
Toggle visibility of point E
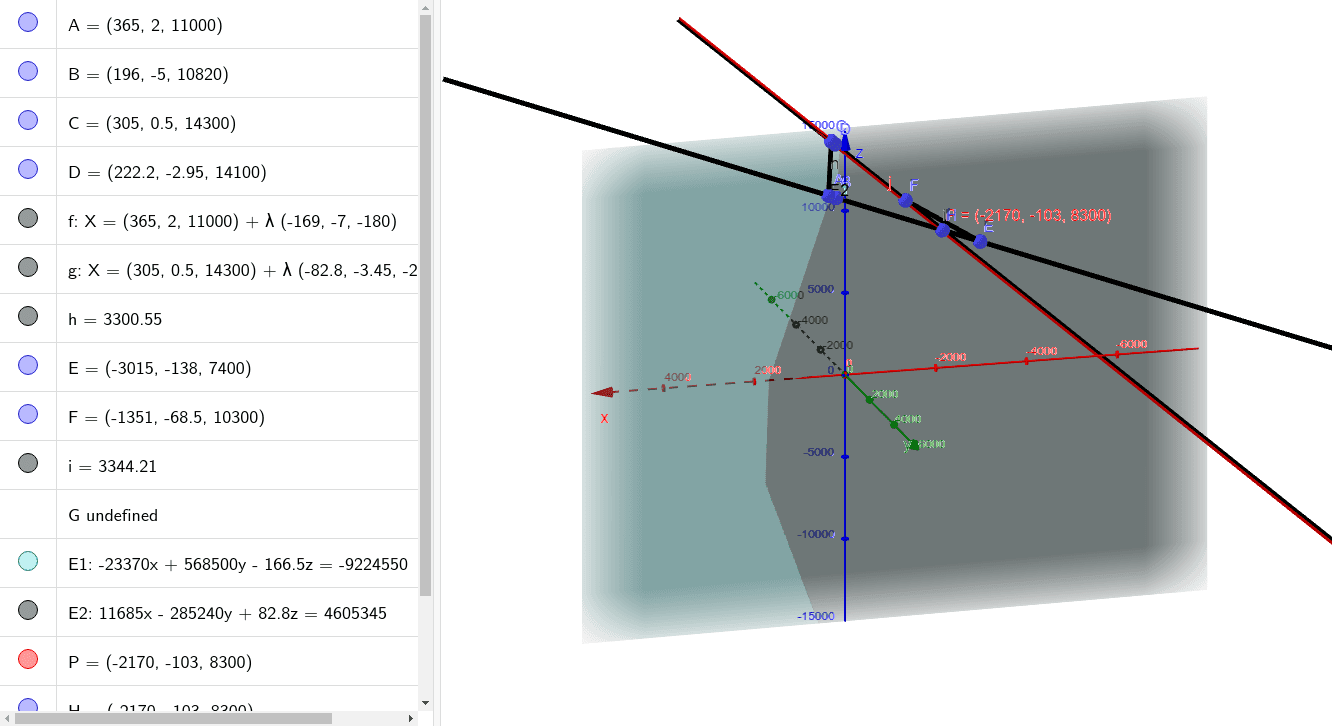click(x=28, y=365)
